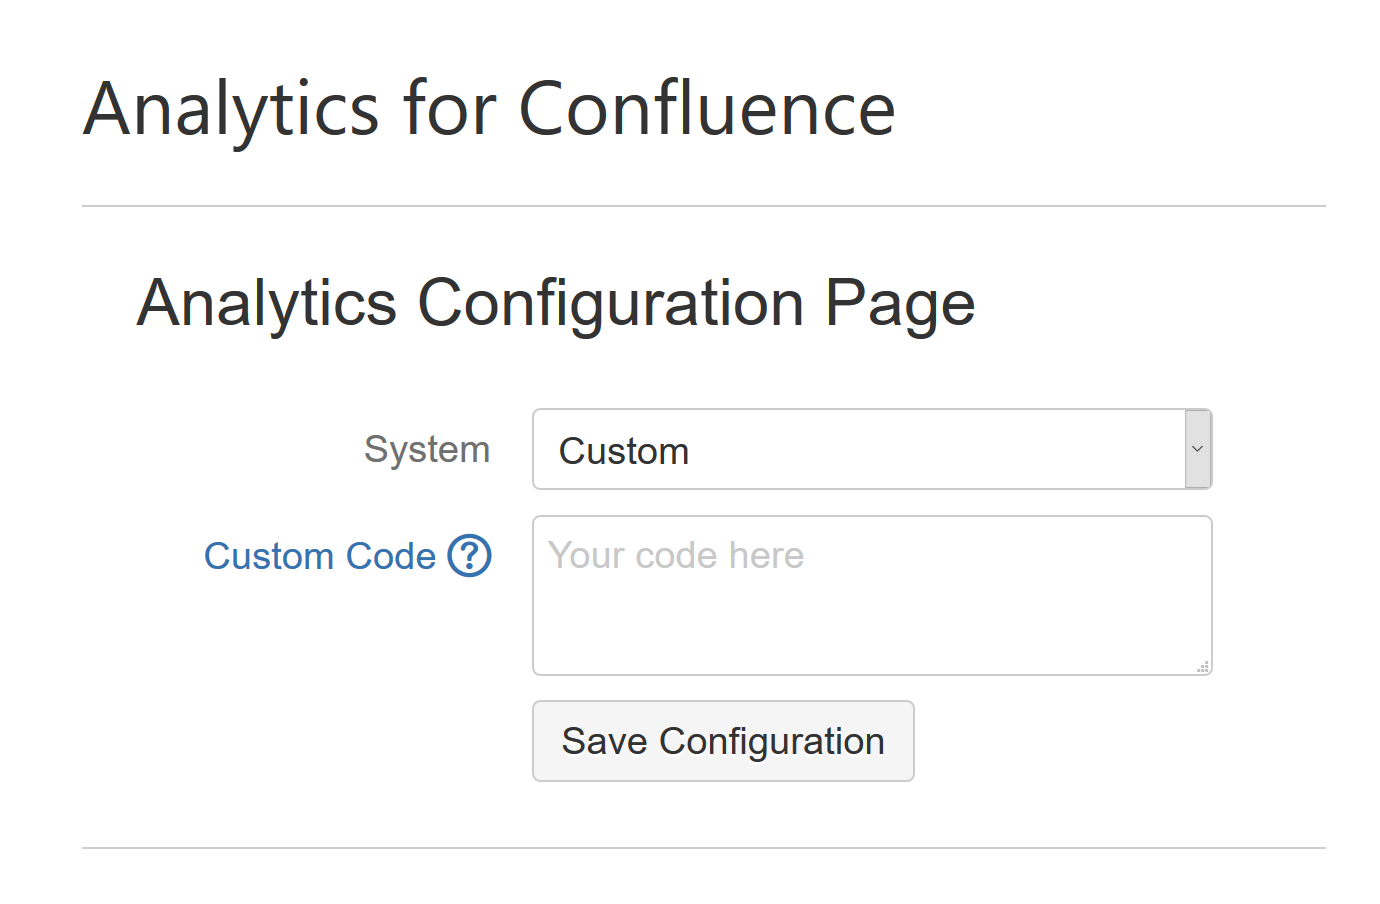Click the word "Confluence" in the title

coord(706,109)
